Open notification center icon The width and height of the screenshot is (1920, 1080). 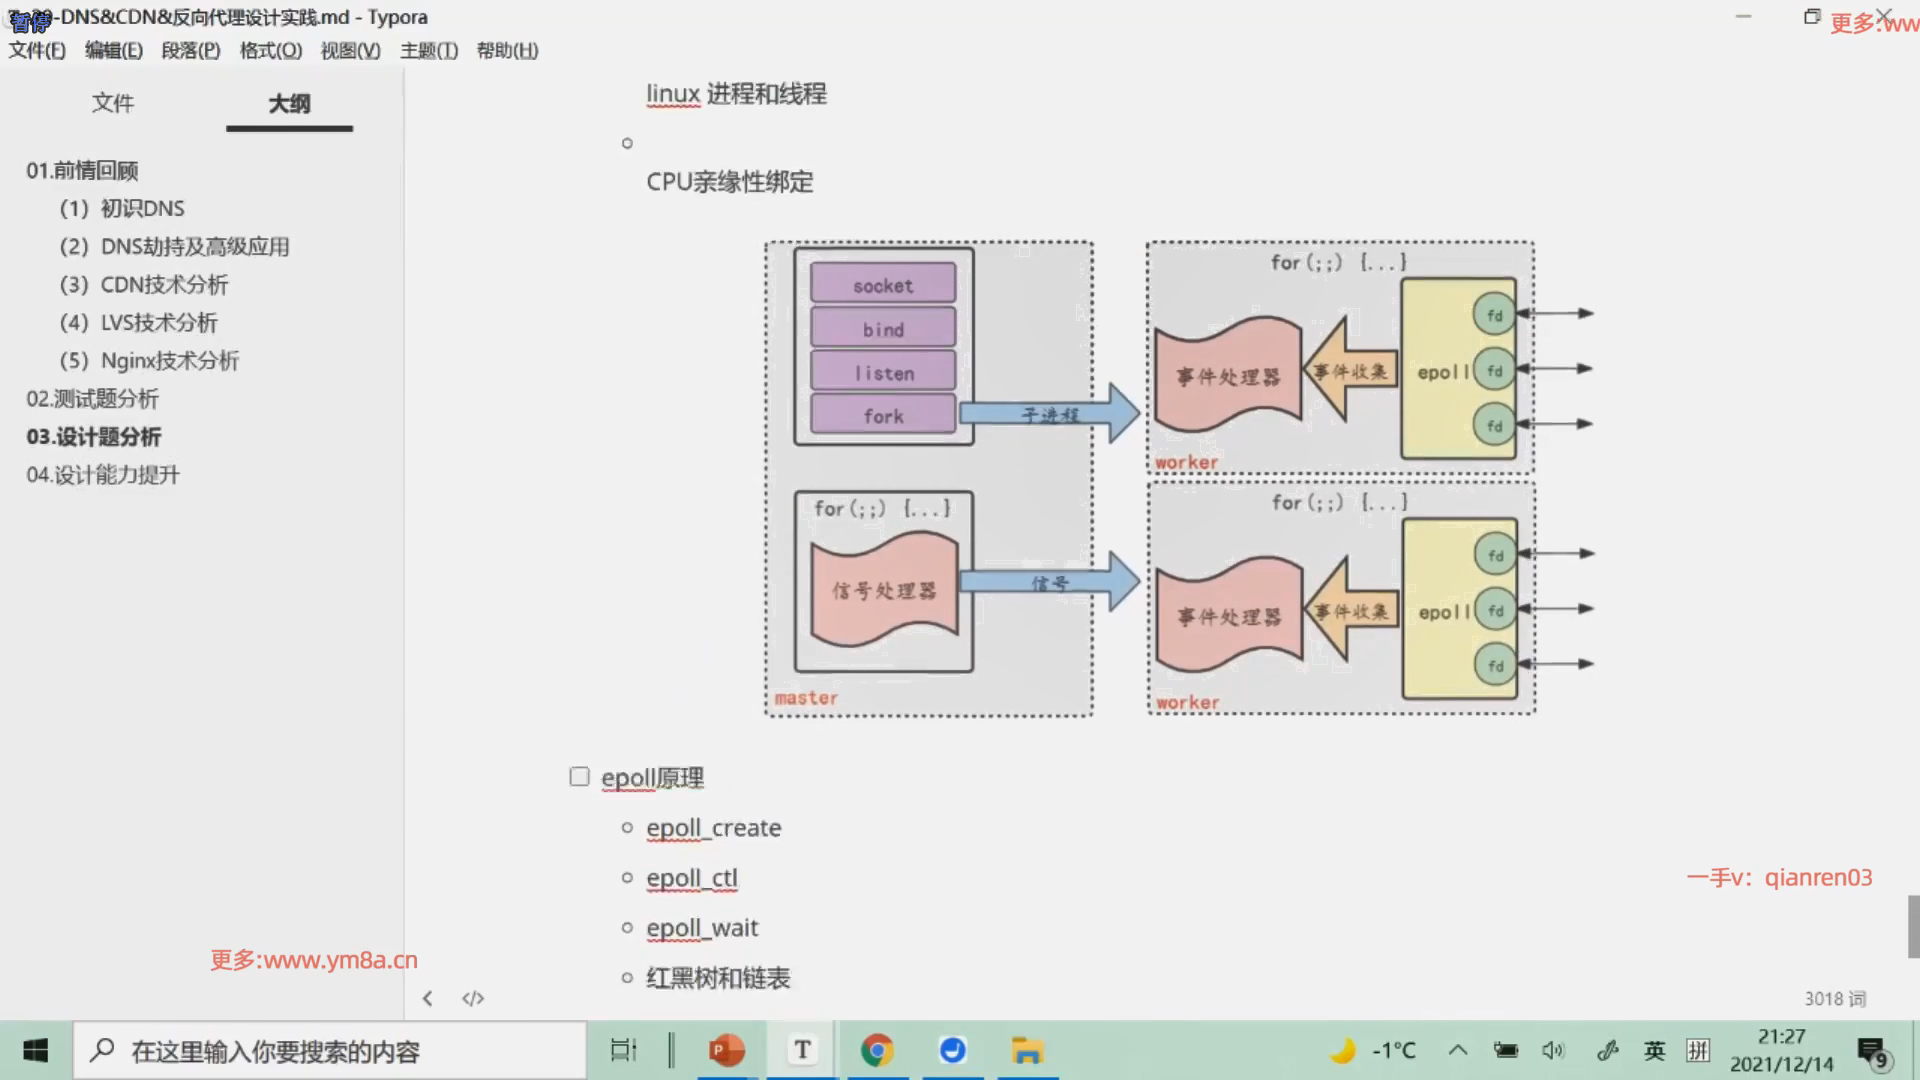coord(1872,1051)
